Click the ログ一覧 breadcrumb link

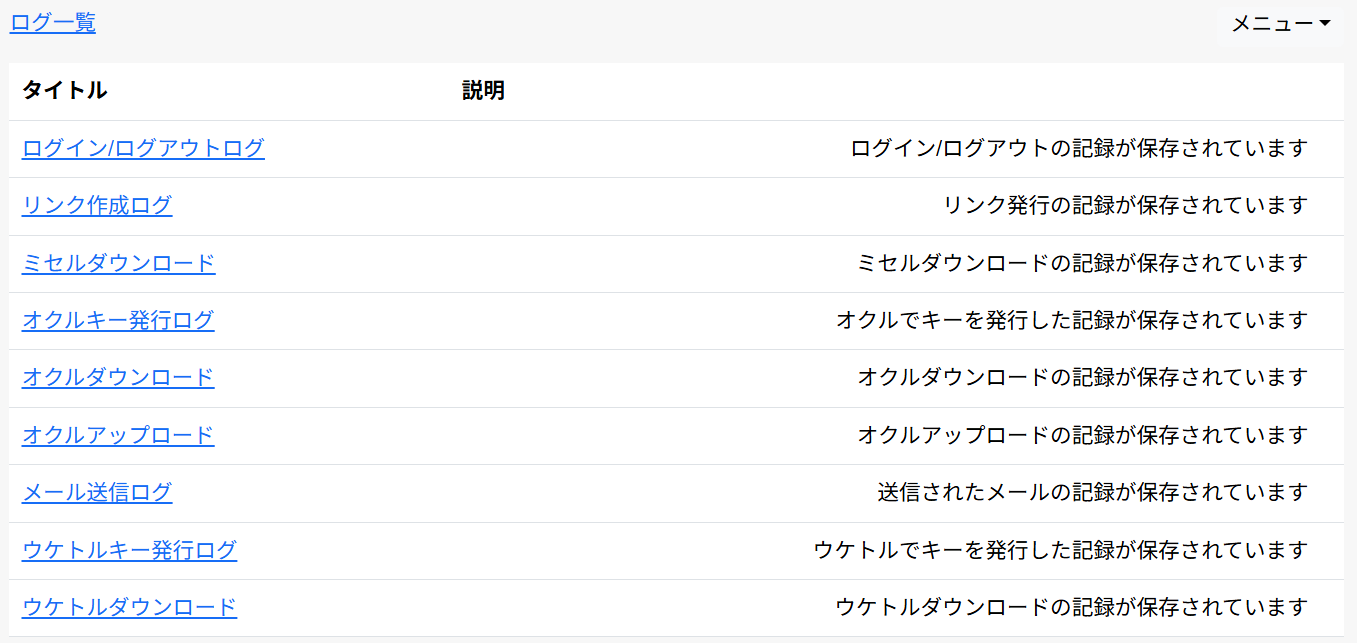pyautogui.click(x=53, y=23)
